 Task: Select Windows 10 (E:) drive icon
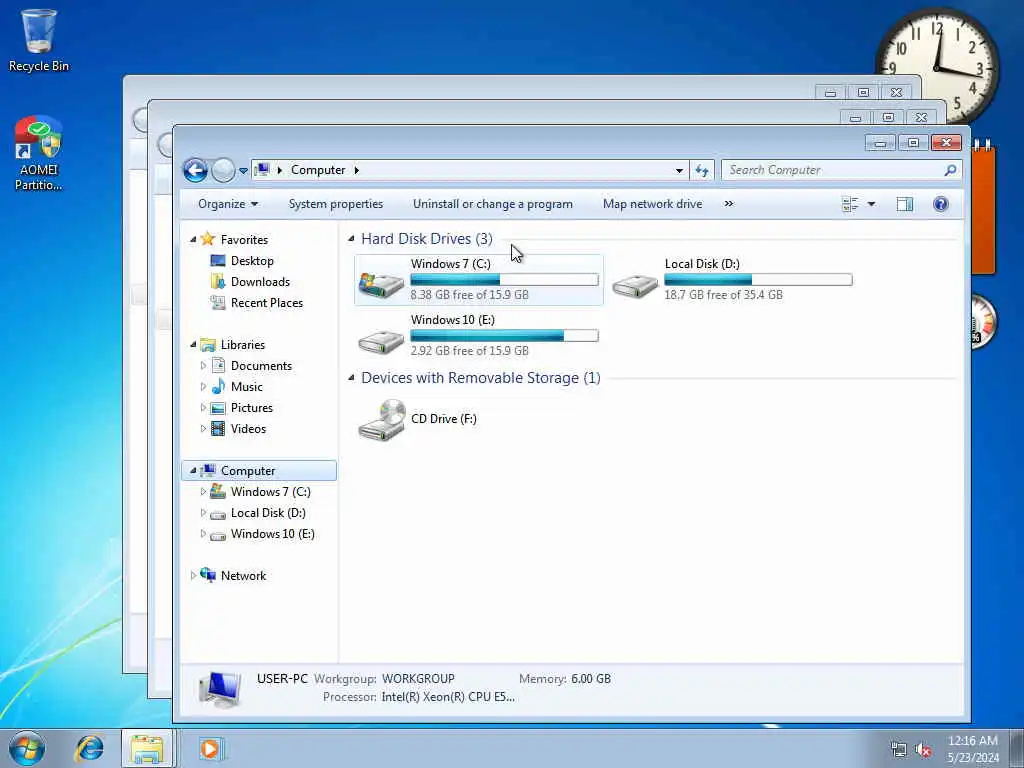(381, 340)
